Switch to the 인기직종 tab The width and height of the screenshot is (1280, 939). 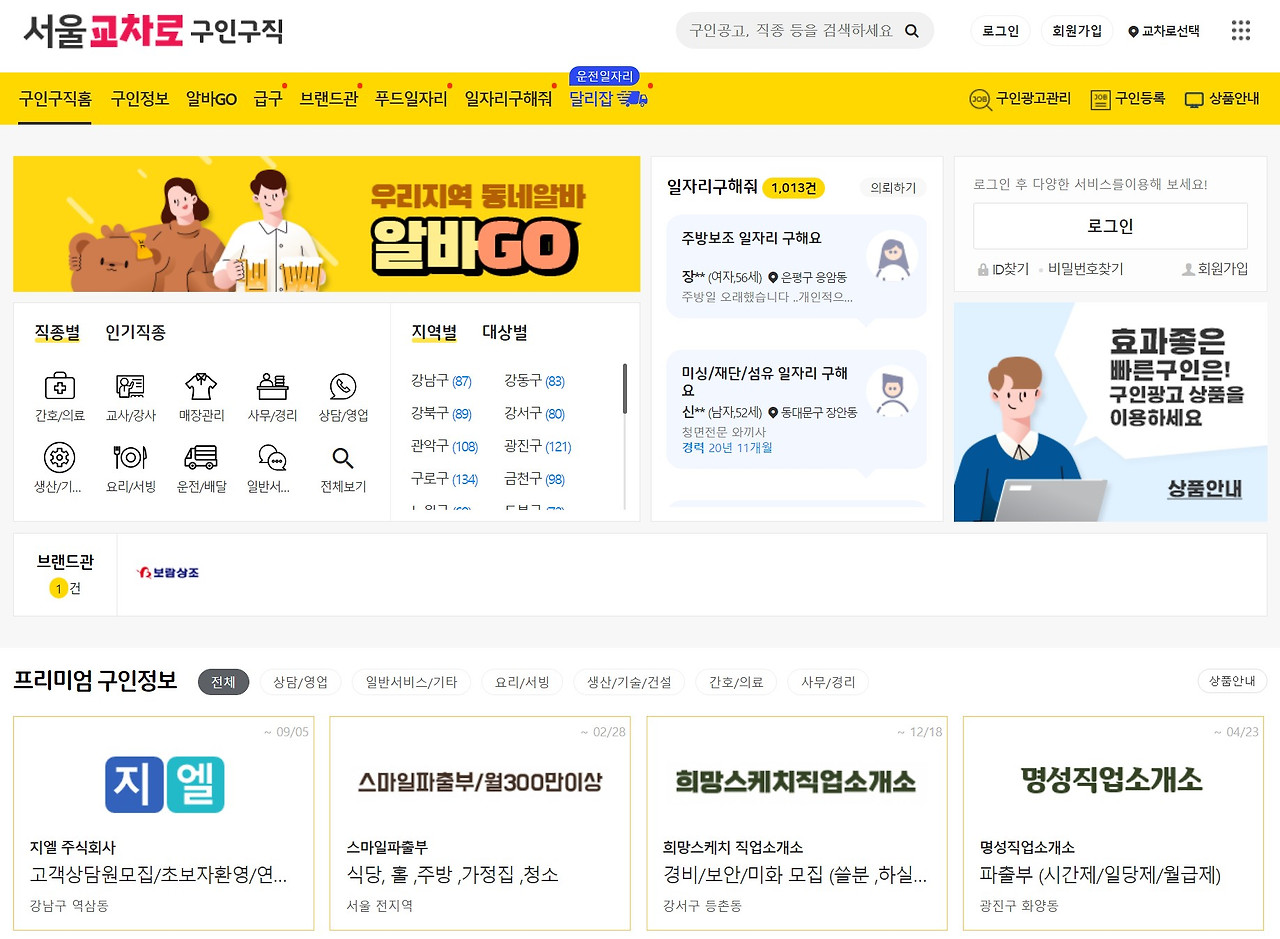coord(135,332)
